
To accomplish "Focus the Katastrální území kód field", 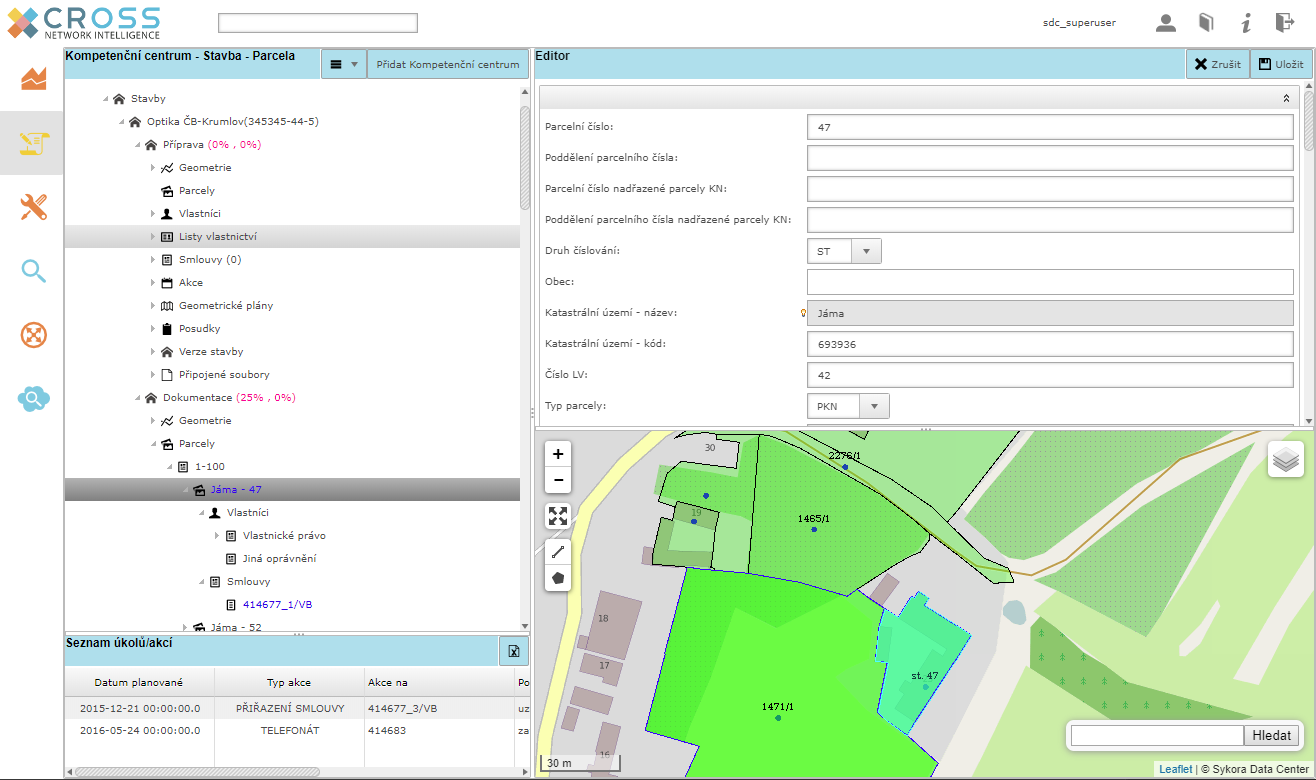I will (1050, 344).
